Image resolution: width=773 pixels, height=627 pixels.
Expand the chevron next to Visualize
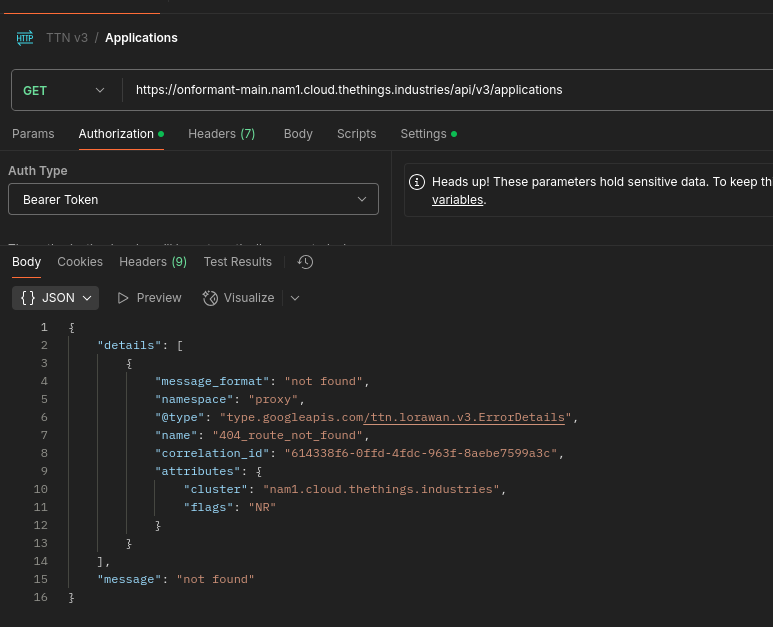point(295,298)
